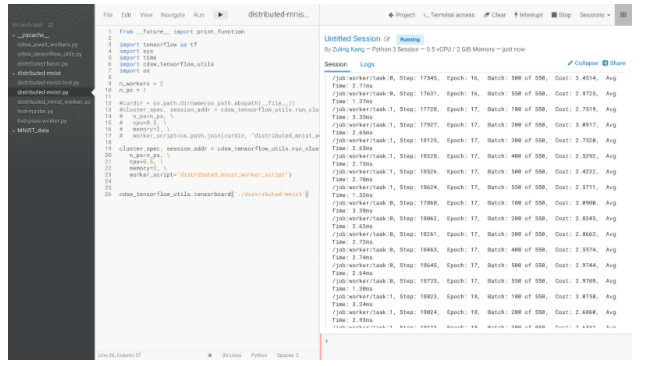Open the Sessions dropdown
The height and width of the screenshot is (366, 666).
[x=595, y=15]
